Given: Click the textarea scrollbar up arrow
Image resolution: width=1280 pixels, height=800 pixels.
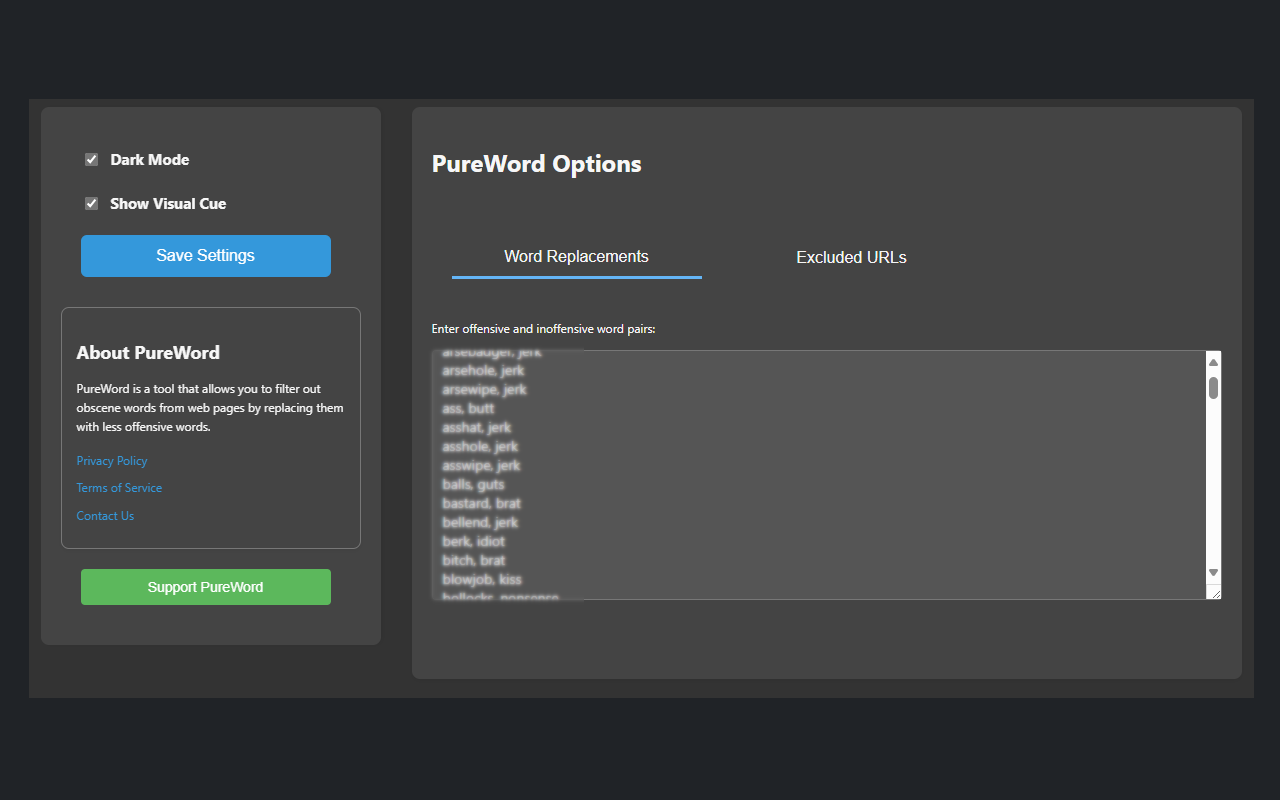Looking at the screenshot, I should click(x=1213, y=362).
